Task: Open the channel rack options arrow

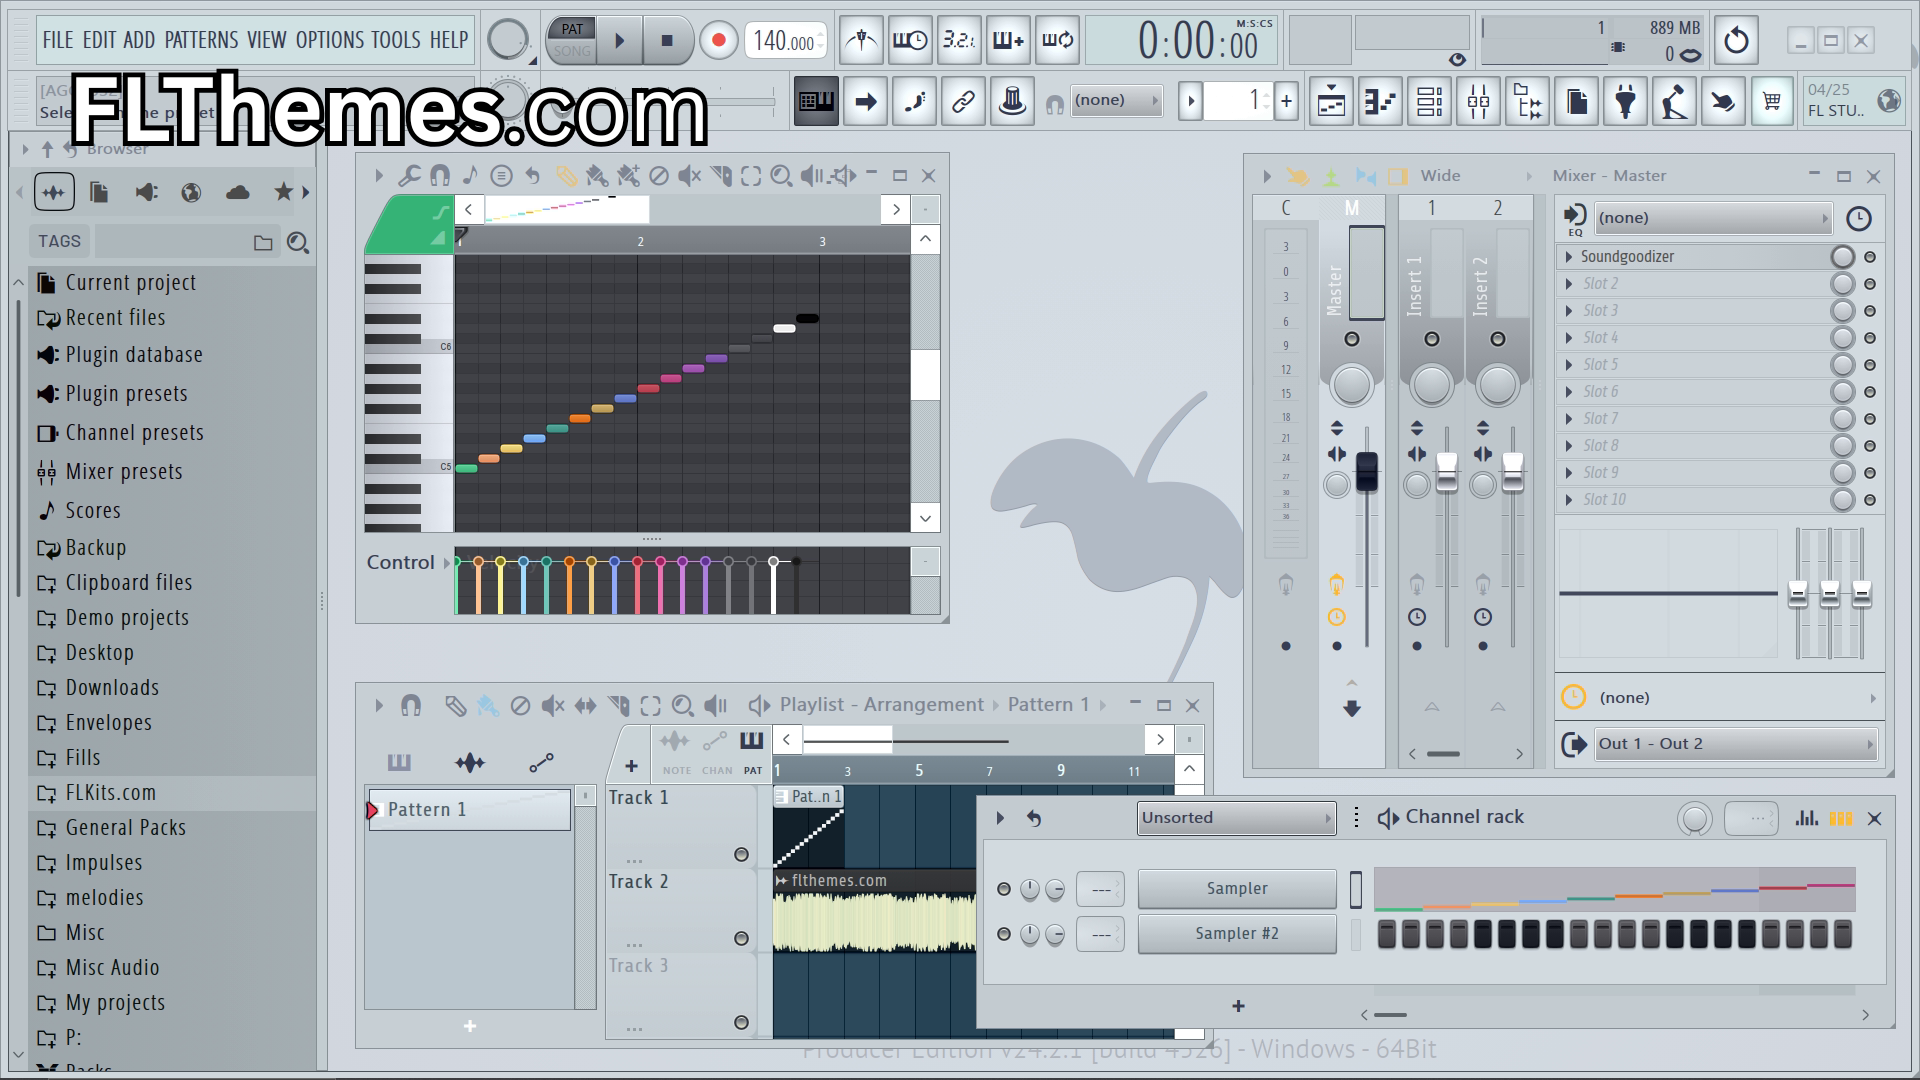Action: click(1000, 818)
